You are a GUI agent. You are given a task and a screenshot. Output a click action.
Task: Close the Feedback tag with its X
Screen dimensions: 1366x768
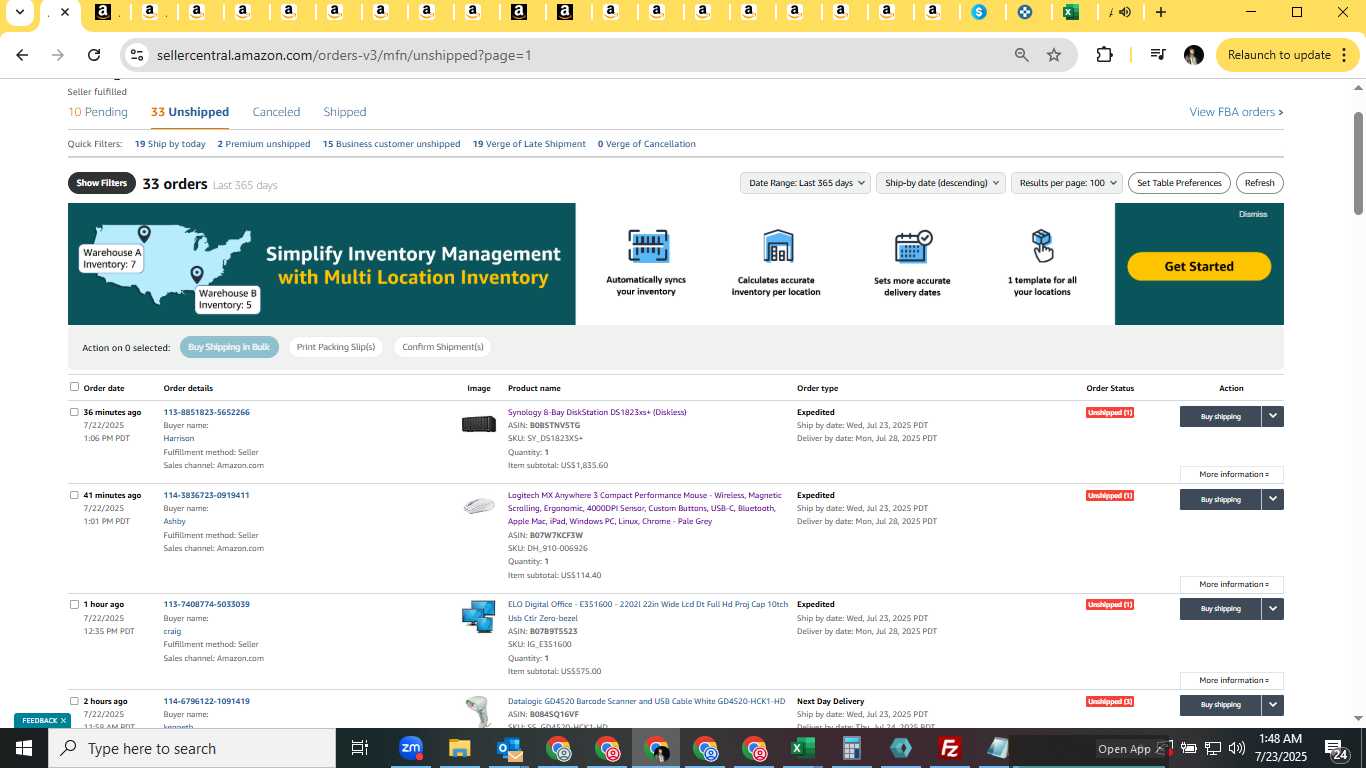click(63, 720)
